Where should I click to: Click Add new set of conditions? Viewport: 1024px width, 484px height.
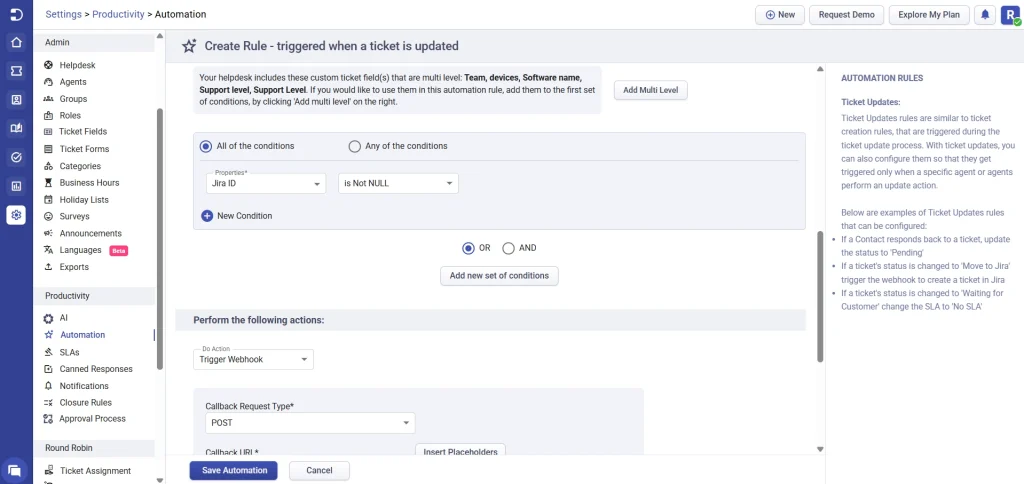click(x=499, y=276)
